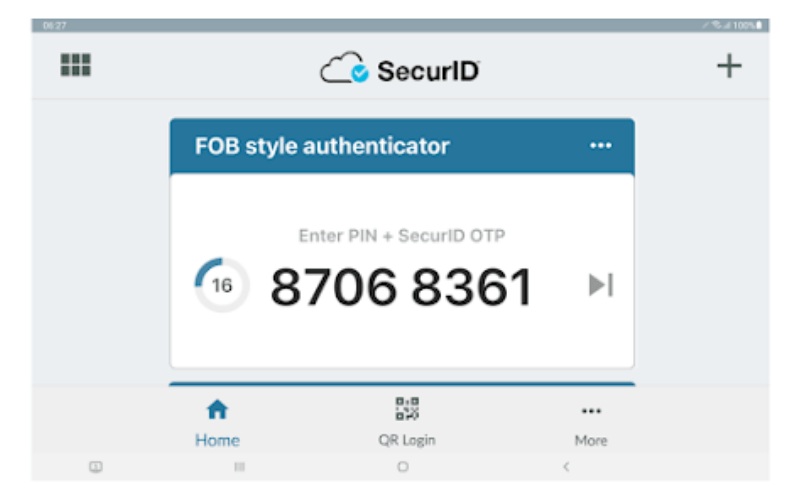Open the QR Login tab

(x=407, y=423)
